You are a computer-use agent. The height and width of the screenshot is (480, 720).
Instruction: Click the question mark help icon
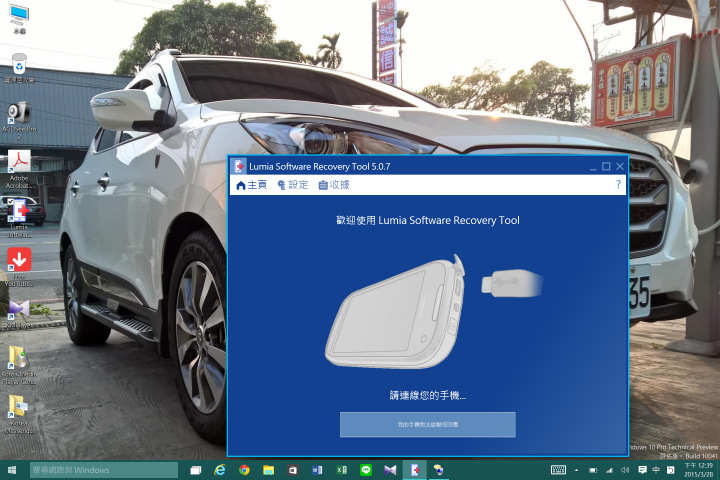[x=618, y=184]
